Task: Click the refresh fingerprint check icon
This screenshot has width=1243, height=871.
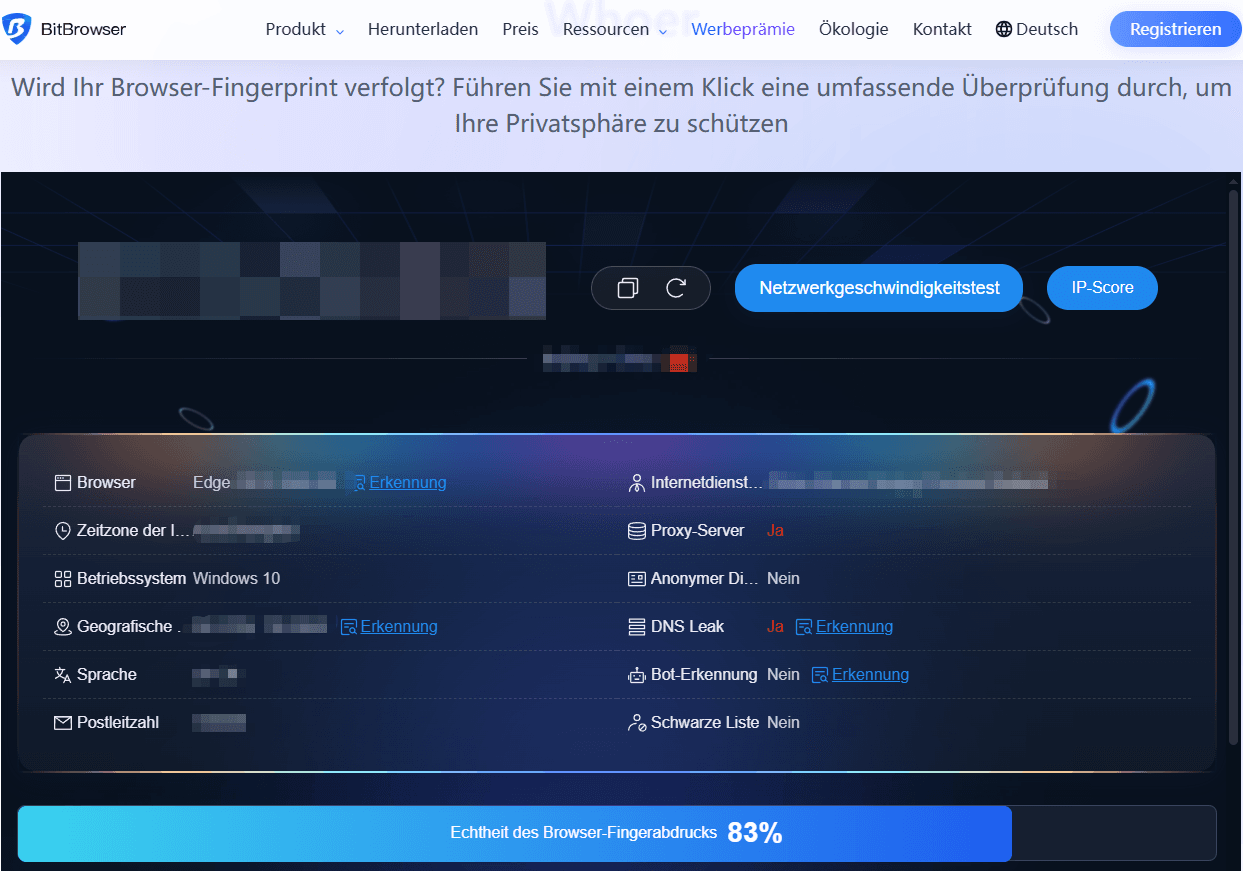Action: coord(675,287)
